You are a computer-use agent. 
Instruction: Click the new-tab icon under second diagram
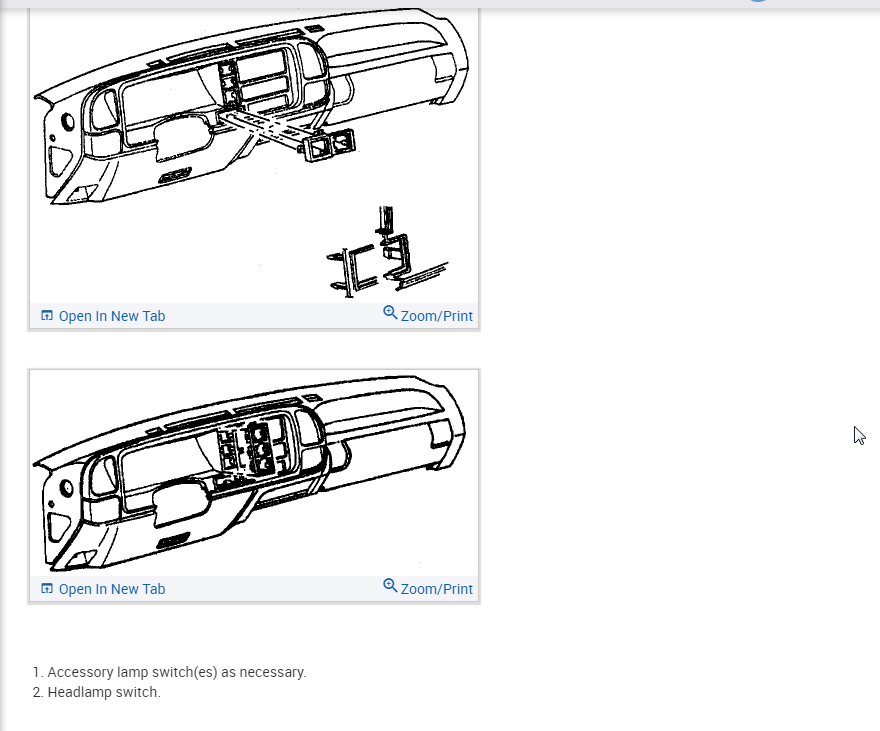click(x=47, y=589)
